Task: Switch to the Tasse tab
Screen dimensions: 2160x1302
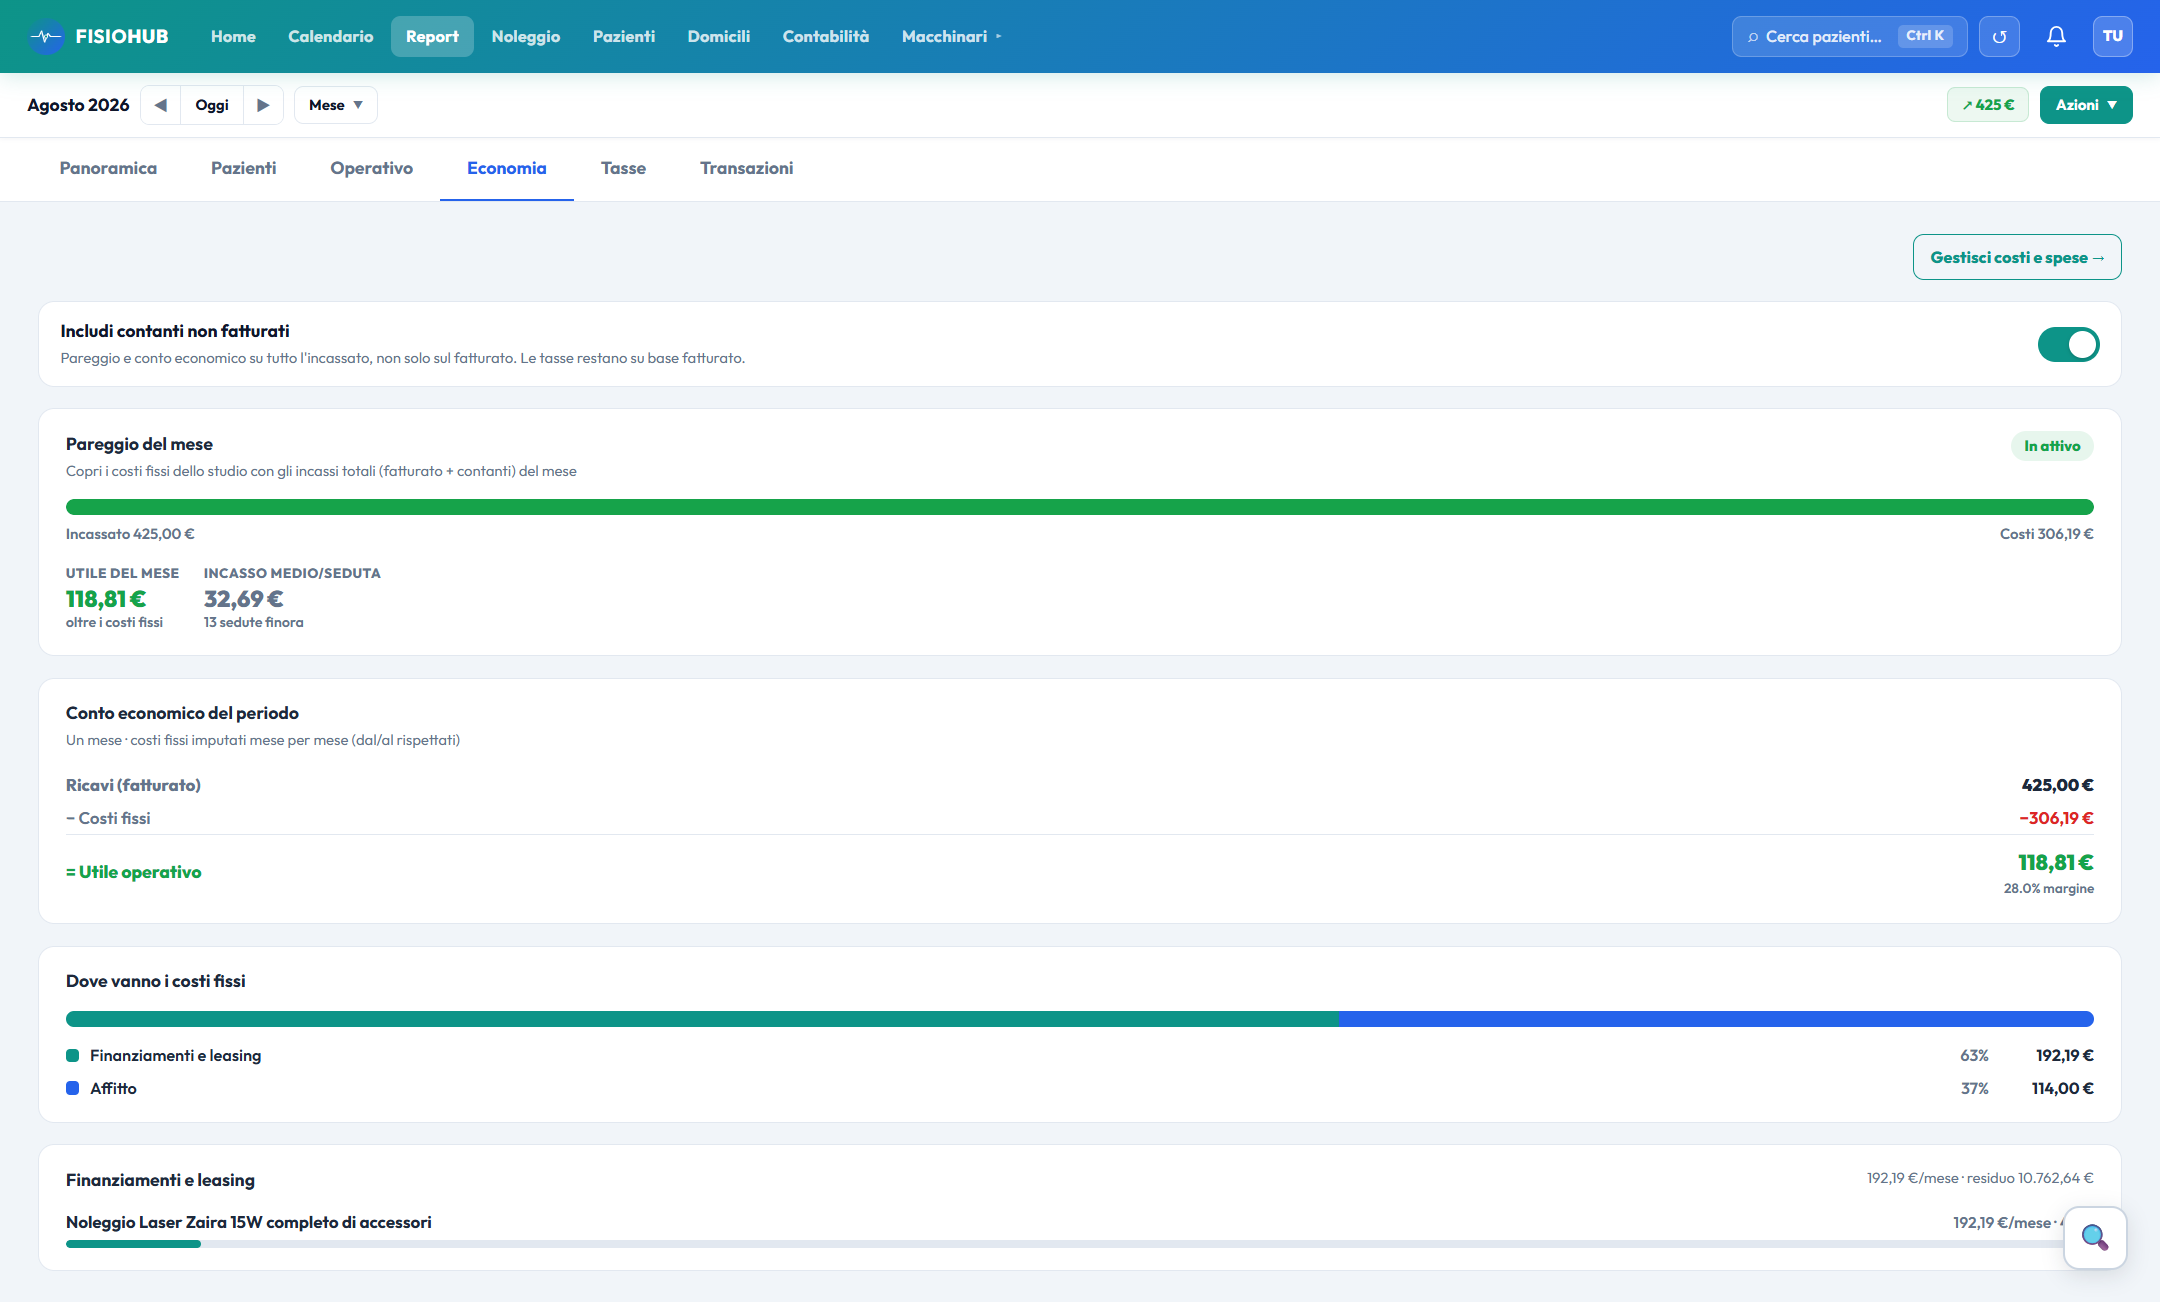Action: click(x=623, y=168)
